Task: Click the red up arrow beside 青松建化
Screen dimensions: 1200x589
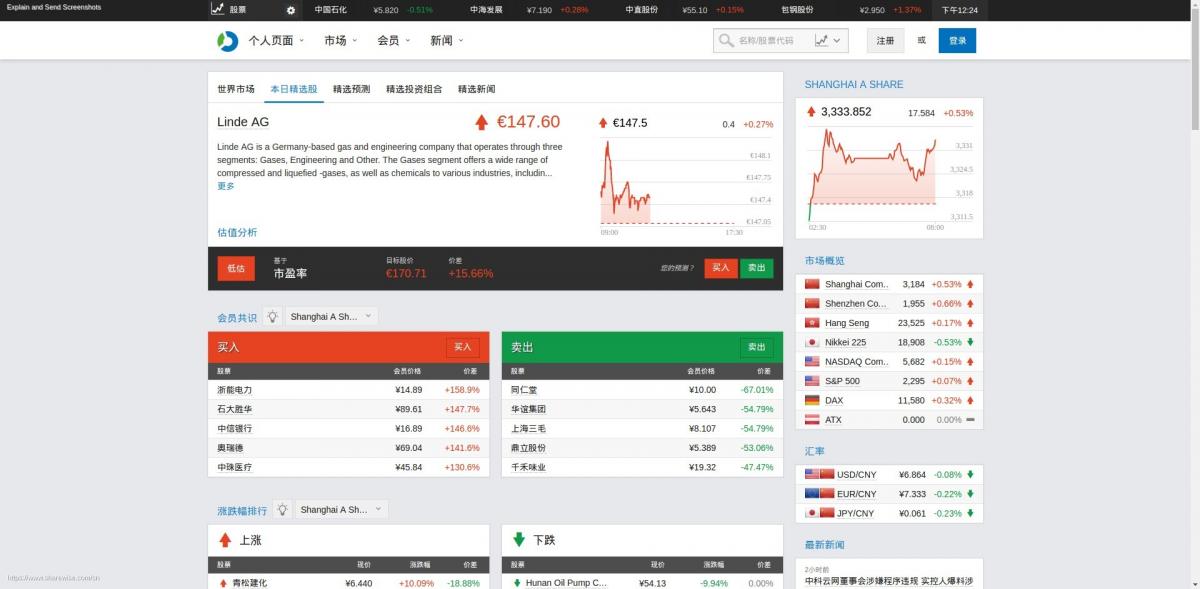Action: [223, 583]
